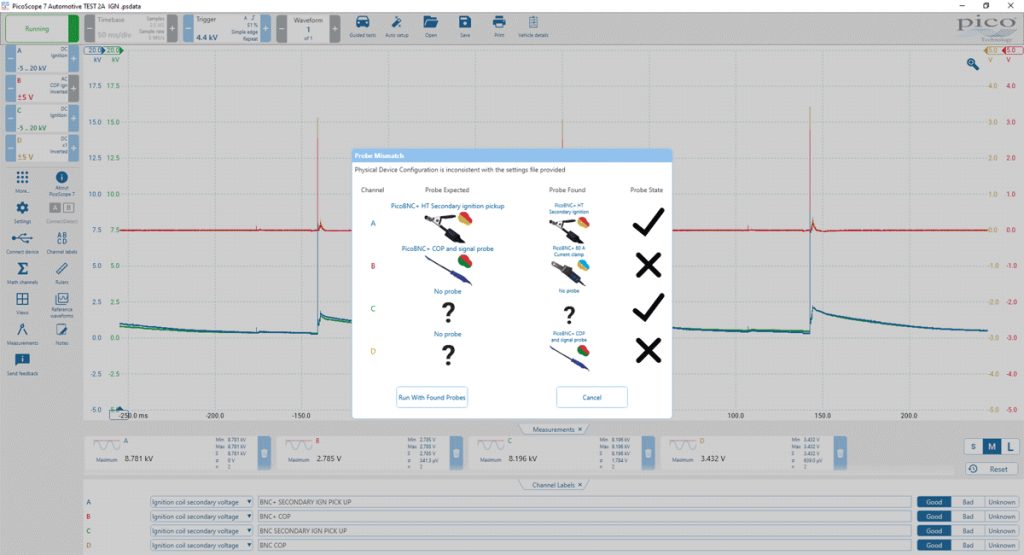Screen dimensions: 1024x555
Task: Open channel C signal type dropdown
Action: tap(201, 531)
